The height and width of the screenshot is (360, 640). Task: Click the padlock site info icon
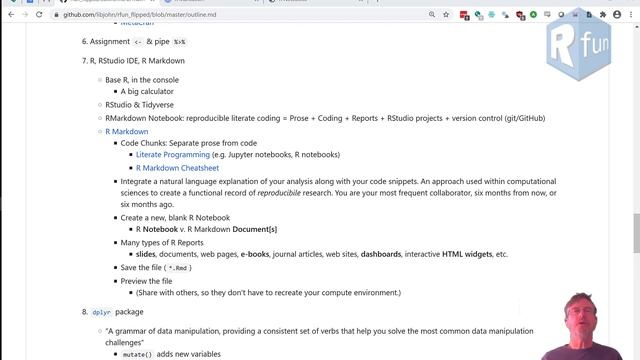[56, 15]
